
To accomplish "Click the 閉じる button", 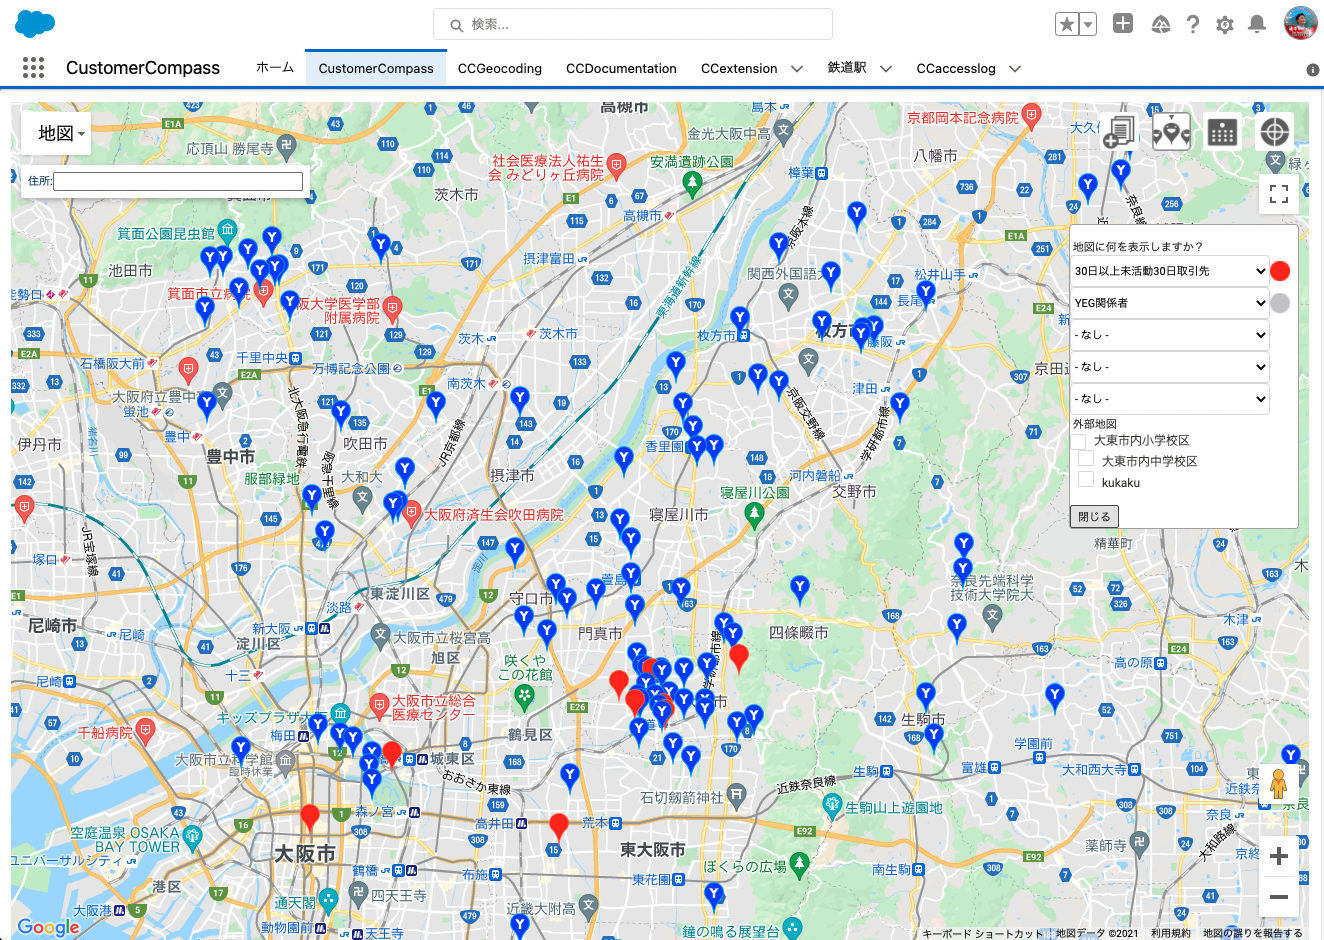I will tap(1094, 517).
